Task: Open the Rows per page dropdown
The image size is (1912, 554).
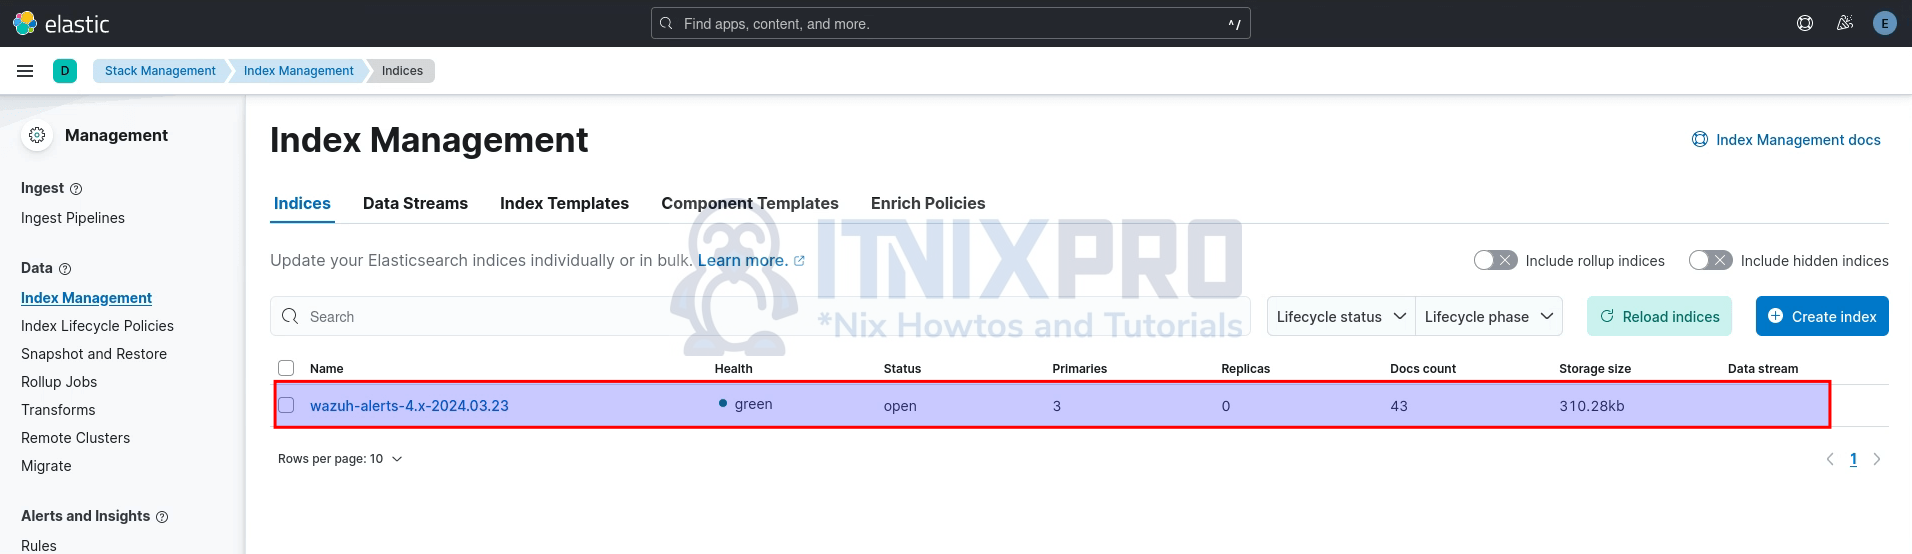Action: click(340, 459)
